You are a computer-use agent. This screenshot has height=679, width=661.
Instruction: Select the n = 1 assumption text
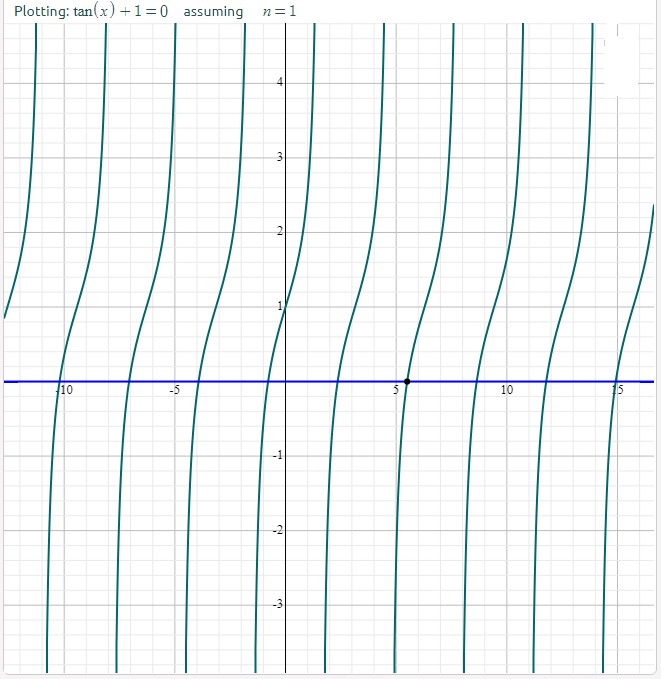click(279, 12)
